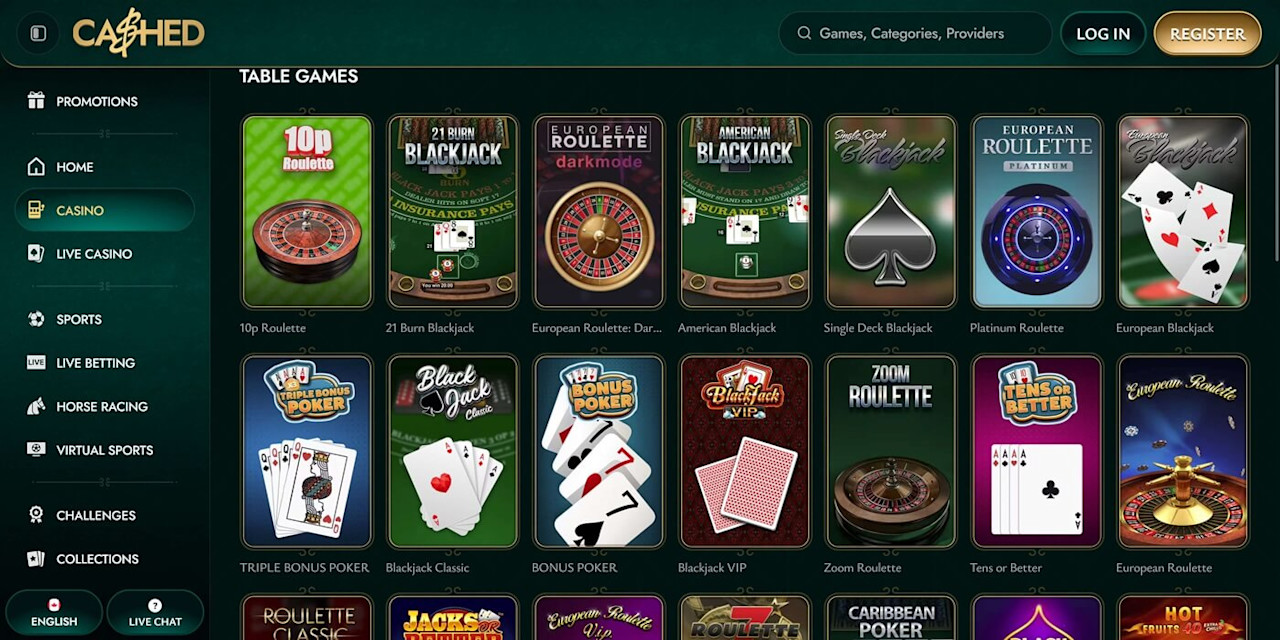
Task: Click the Challenges medal icon
Action: (x=36, y=515)
